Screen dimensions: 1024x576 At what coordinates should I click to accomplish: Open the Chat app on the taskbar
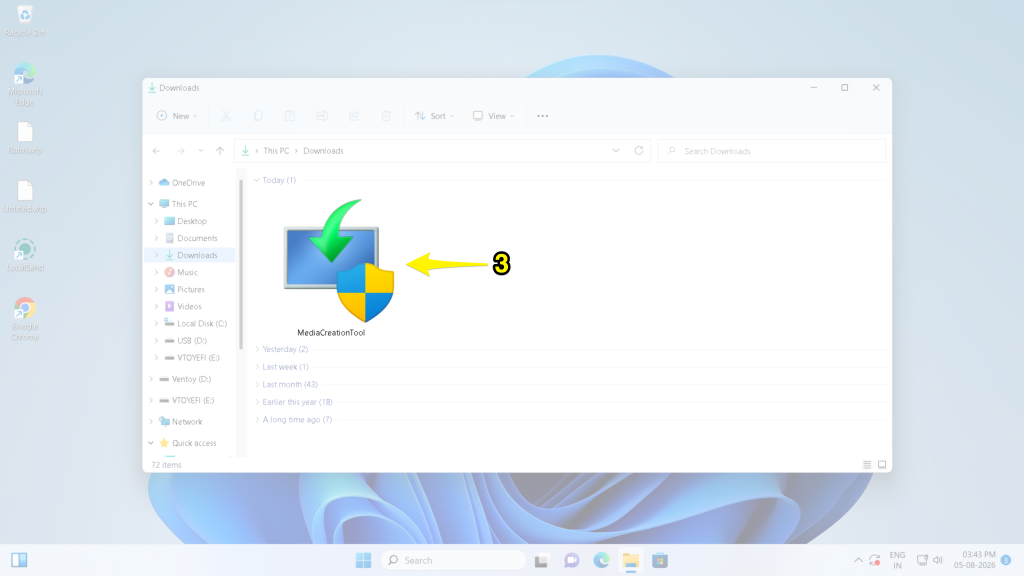[571, 560]
